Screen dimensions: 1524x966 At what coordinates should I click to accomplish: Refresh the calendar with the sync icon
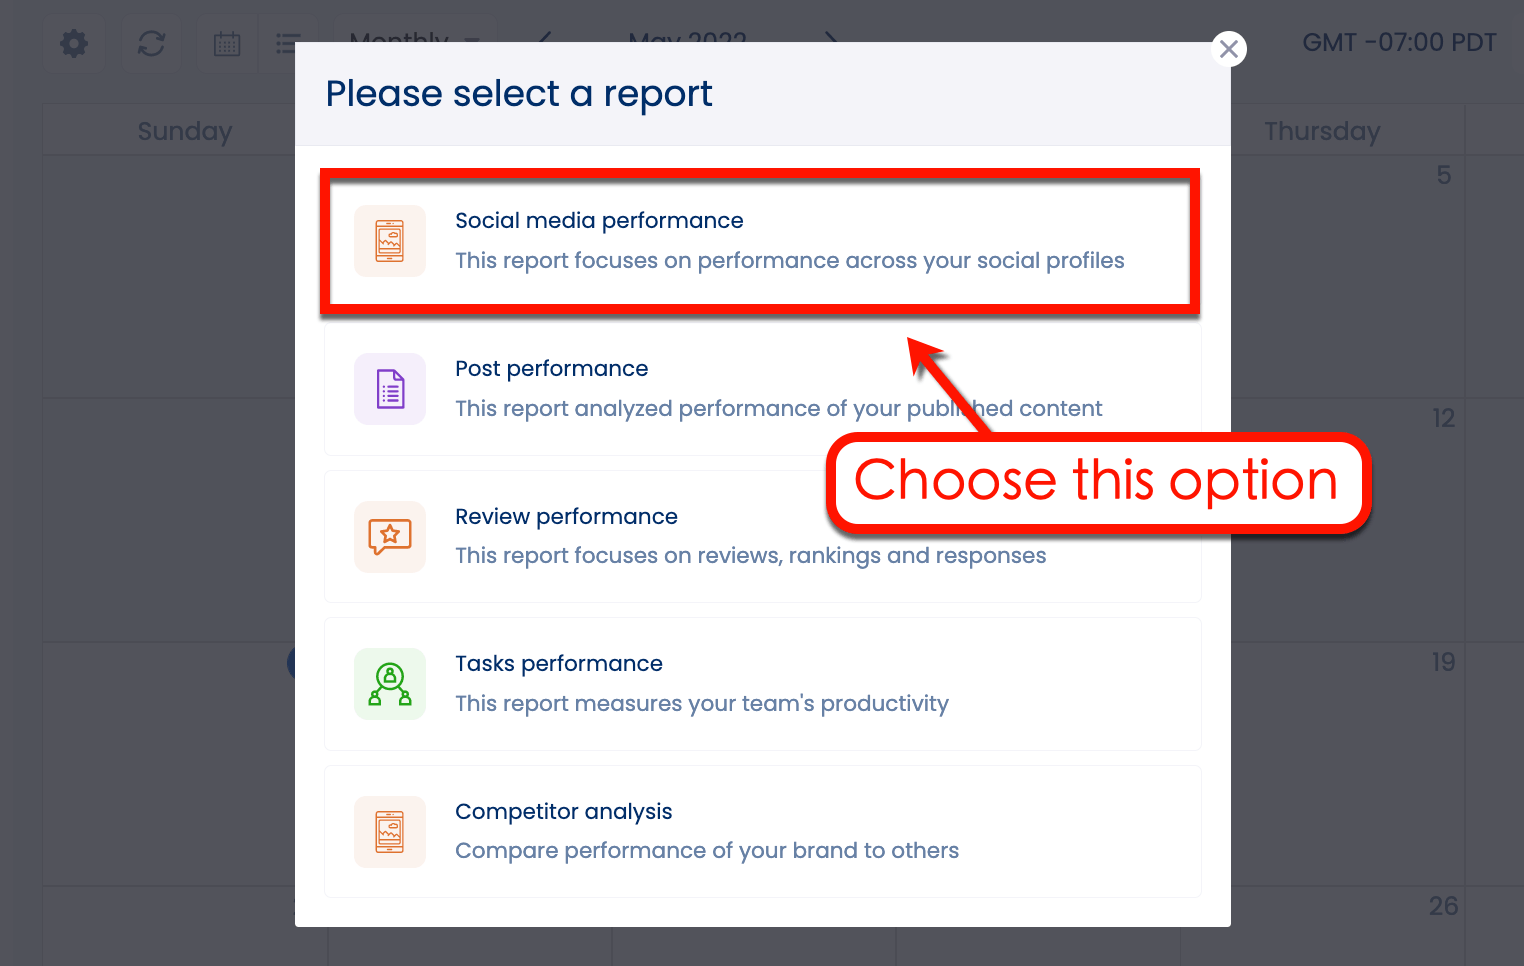[x=151, y=43]
